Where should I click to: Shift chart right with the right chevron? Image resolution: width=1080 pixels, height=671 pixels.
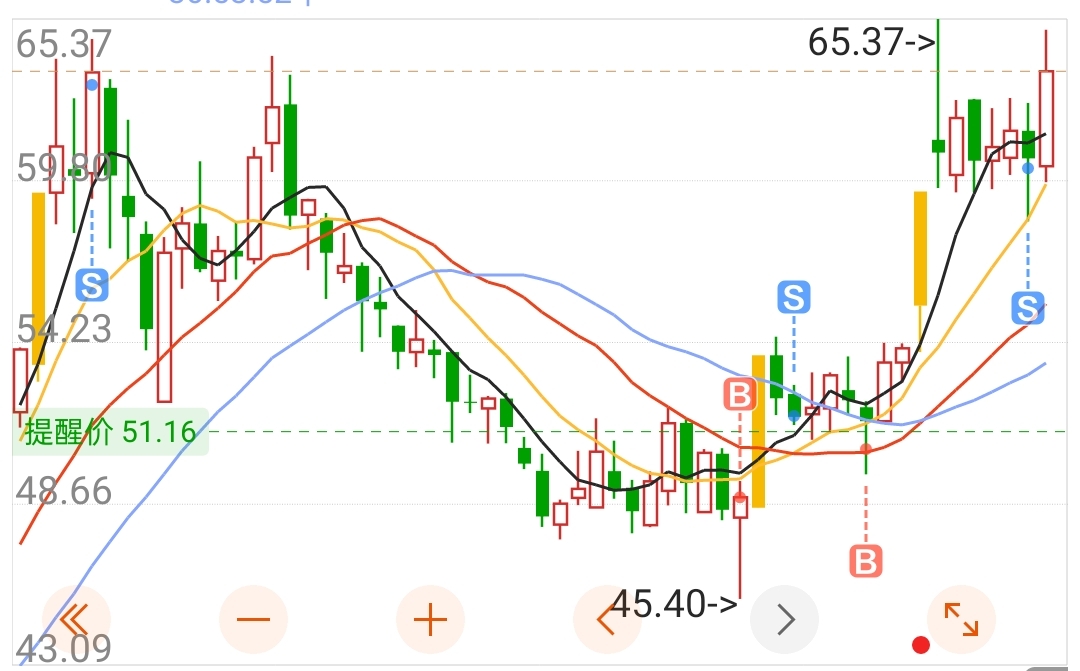(785, 619)
